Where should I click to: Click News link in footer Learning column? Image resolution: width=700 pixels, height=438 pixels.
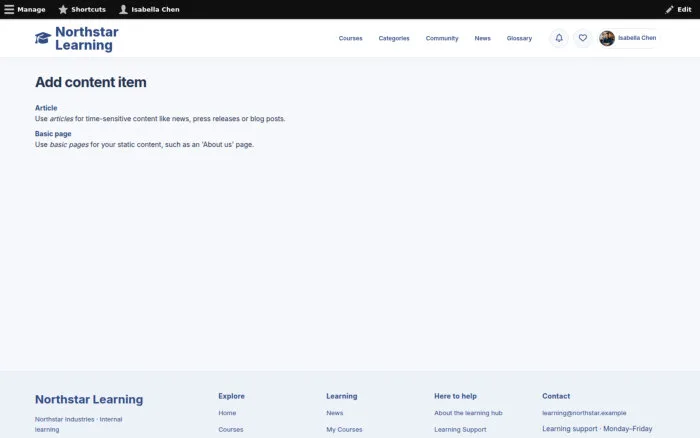click(x=335, y=413)
